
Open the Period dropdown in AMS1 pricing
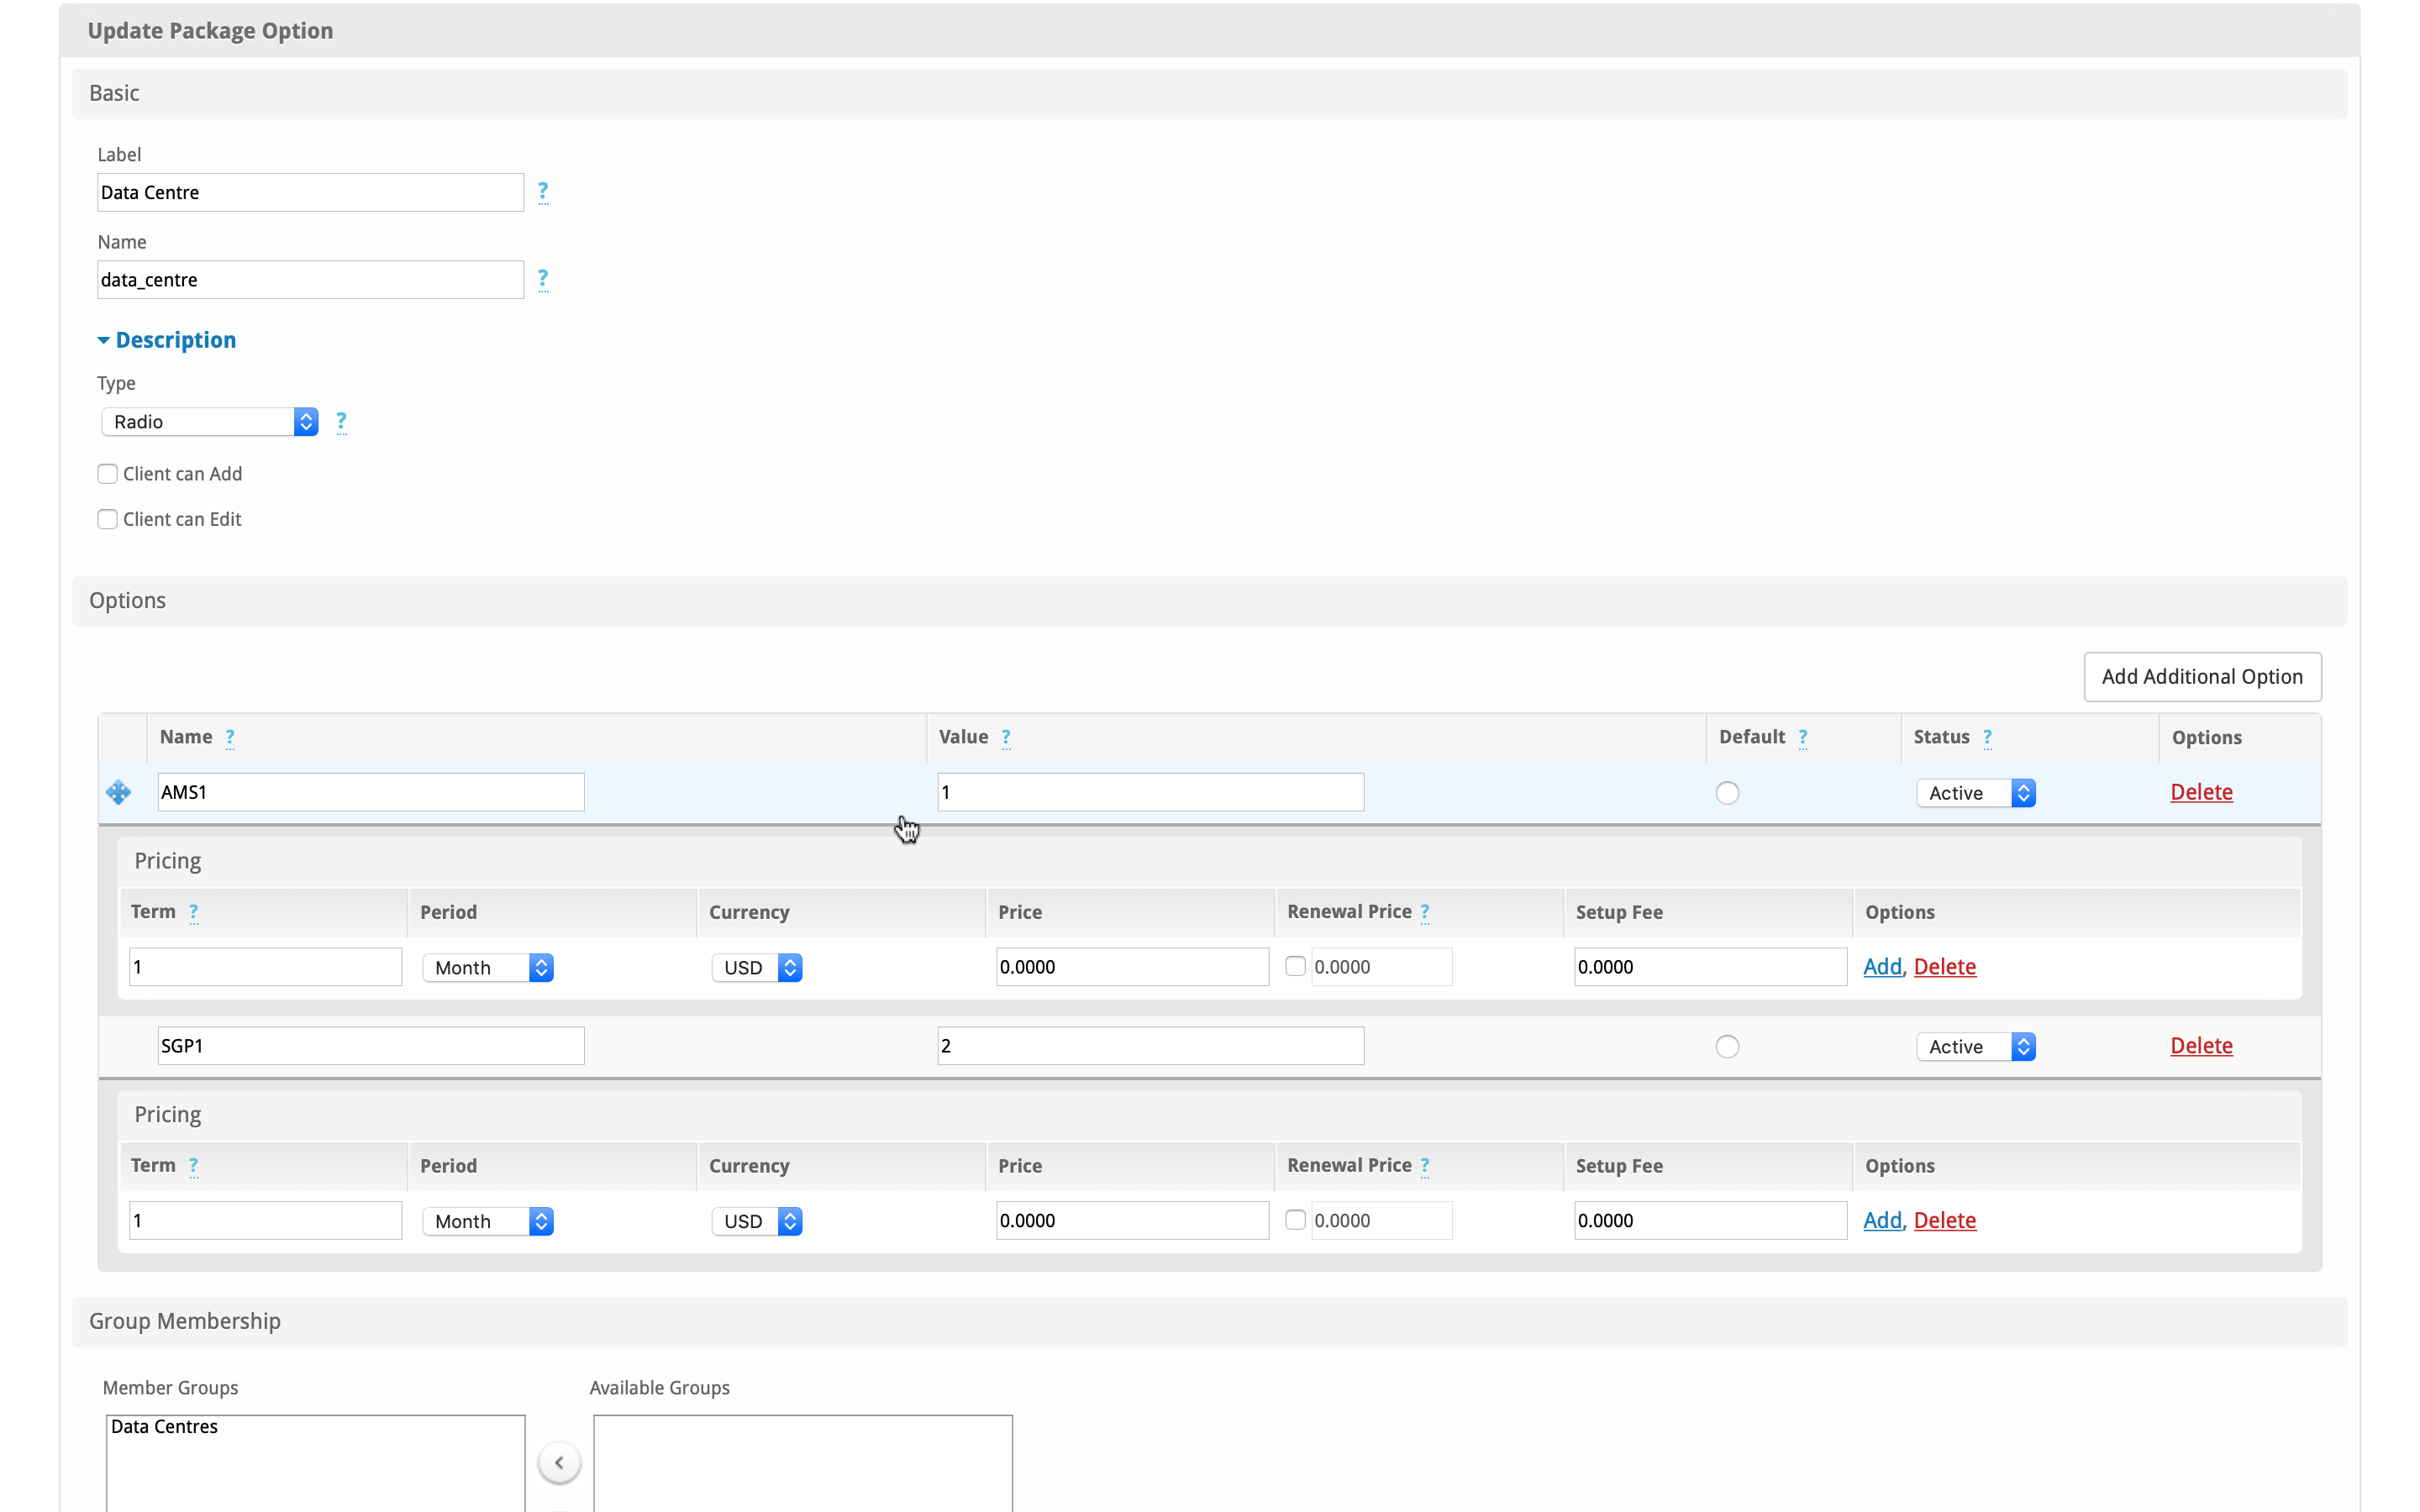click(488, 968)
